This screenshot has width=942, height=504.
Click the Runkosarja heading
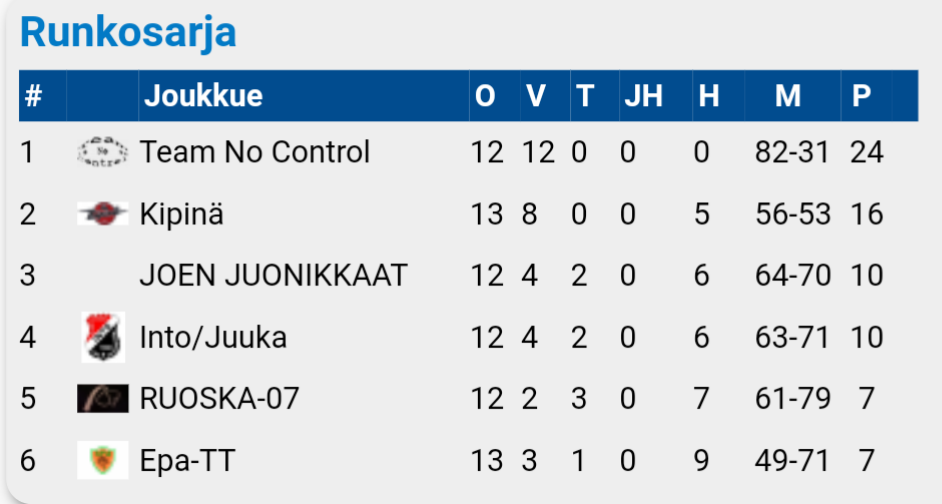(x=128, y=32)
